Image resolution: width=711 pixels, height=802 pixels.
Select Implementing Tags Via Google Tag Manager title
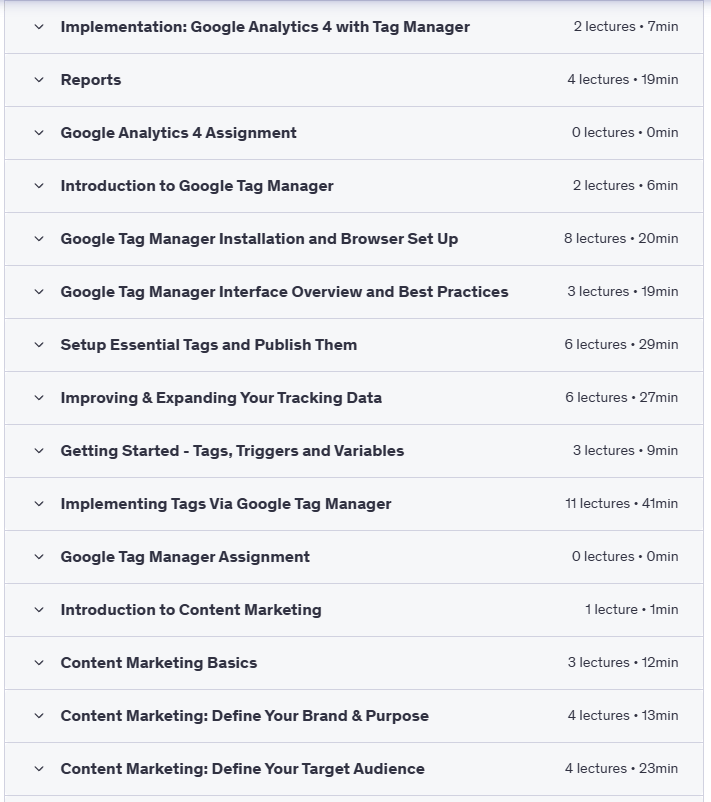(226, 504)
